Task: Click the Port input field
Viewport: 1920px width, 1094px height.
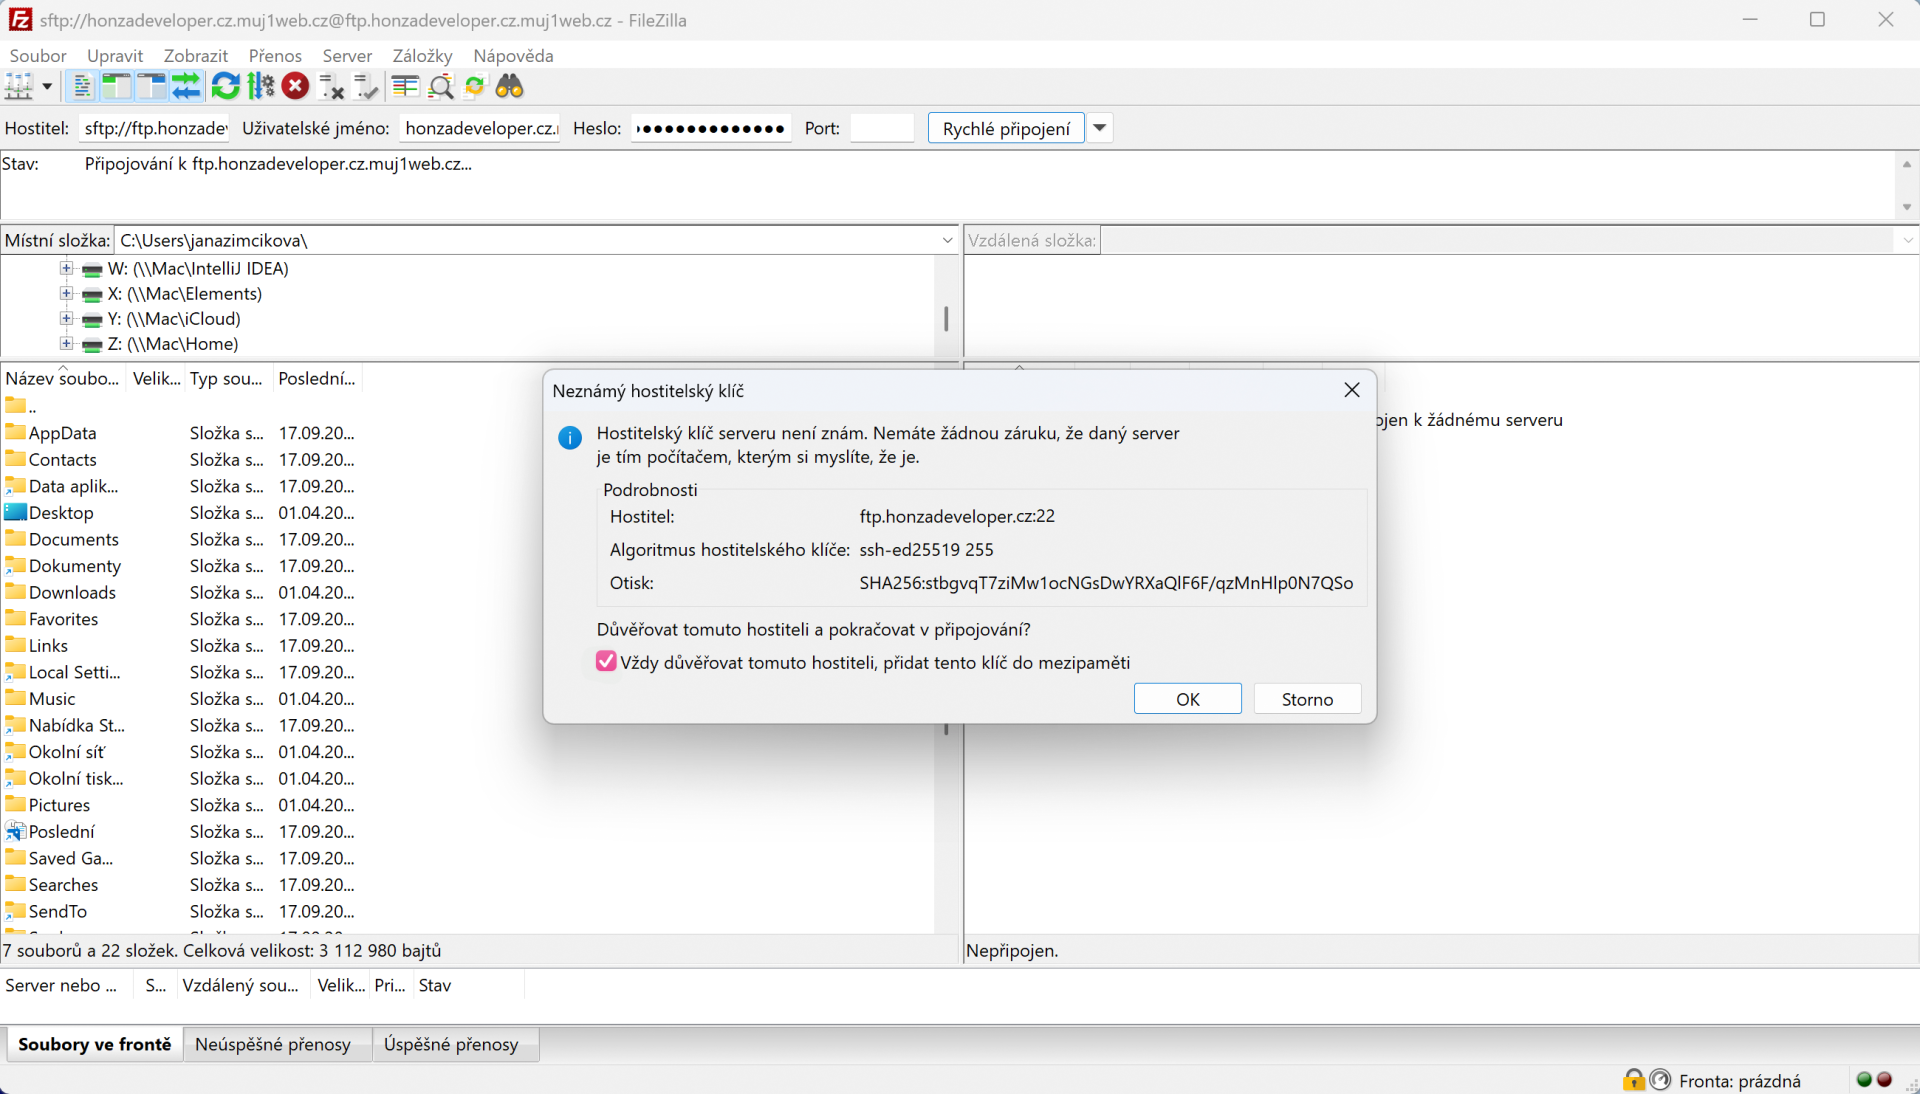Action: tap(881, 128)
